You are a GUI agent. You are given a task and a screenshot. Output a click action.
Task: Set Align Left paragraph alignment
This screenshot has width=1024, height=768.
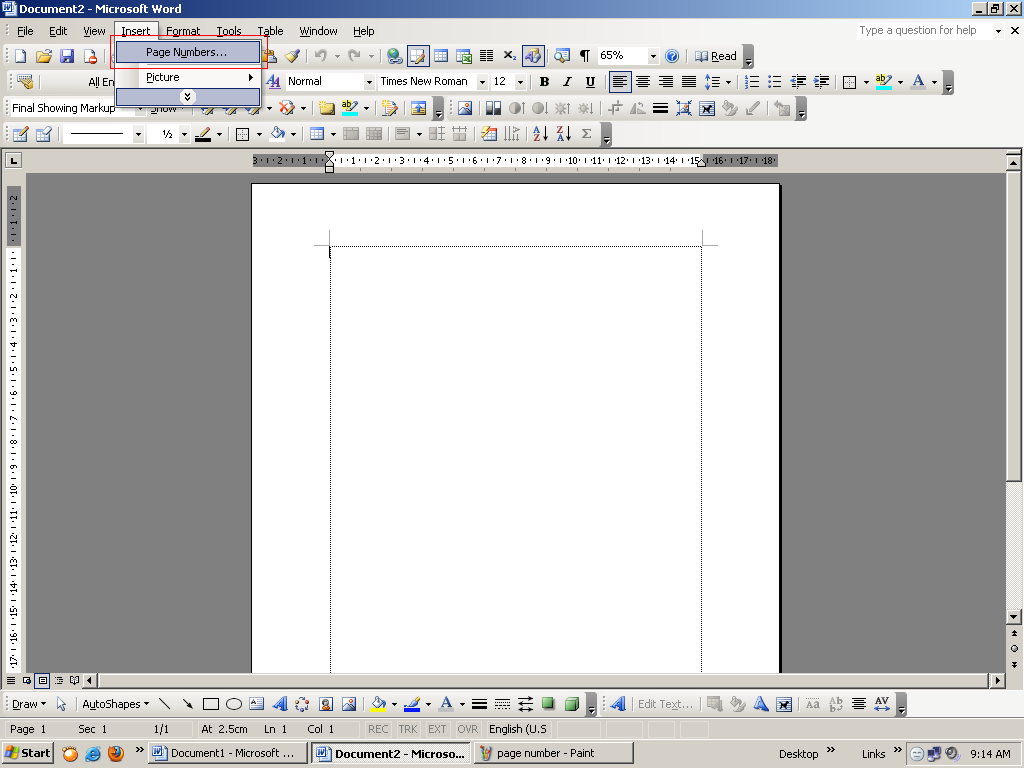(x=620, y=82)
